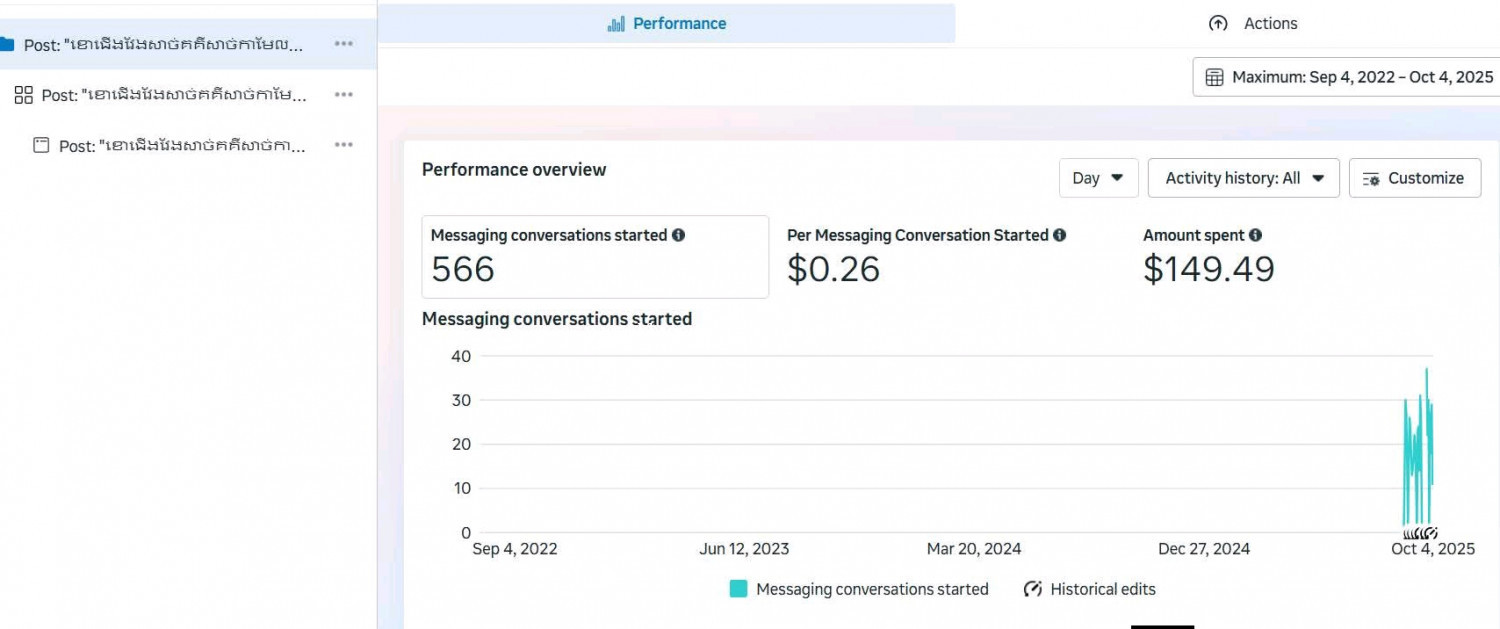Select the Messaging conversations started metric card
1500x629 pixels.
click(x=595, y=257)
